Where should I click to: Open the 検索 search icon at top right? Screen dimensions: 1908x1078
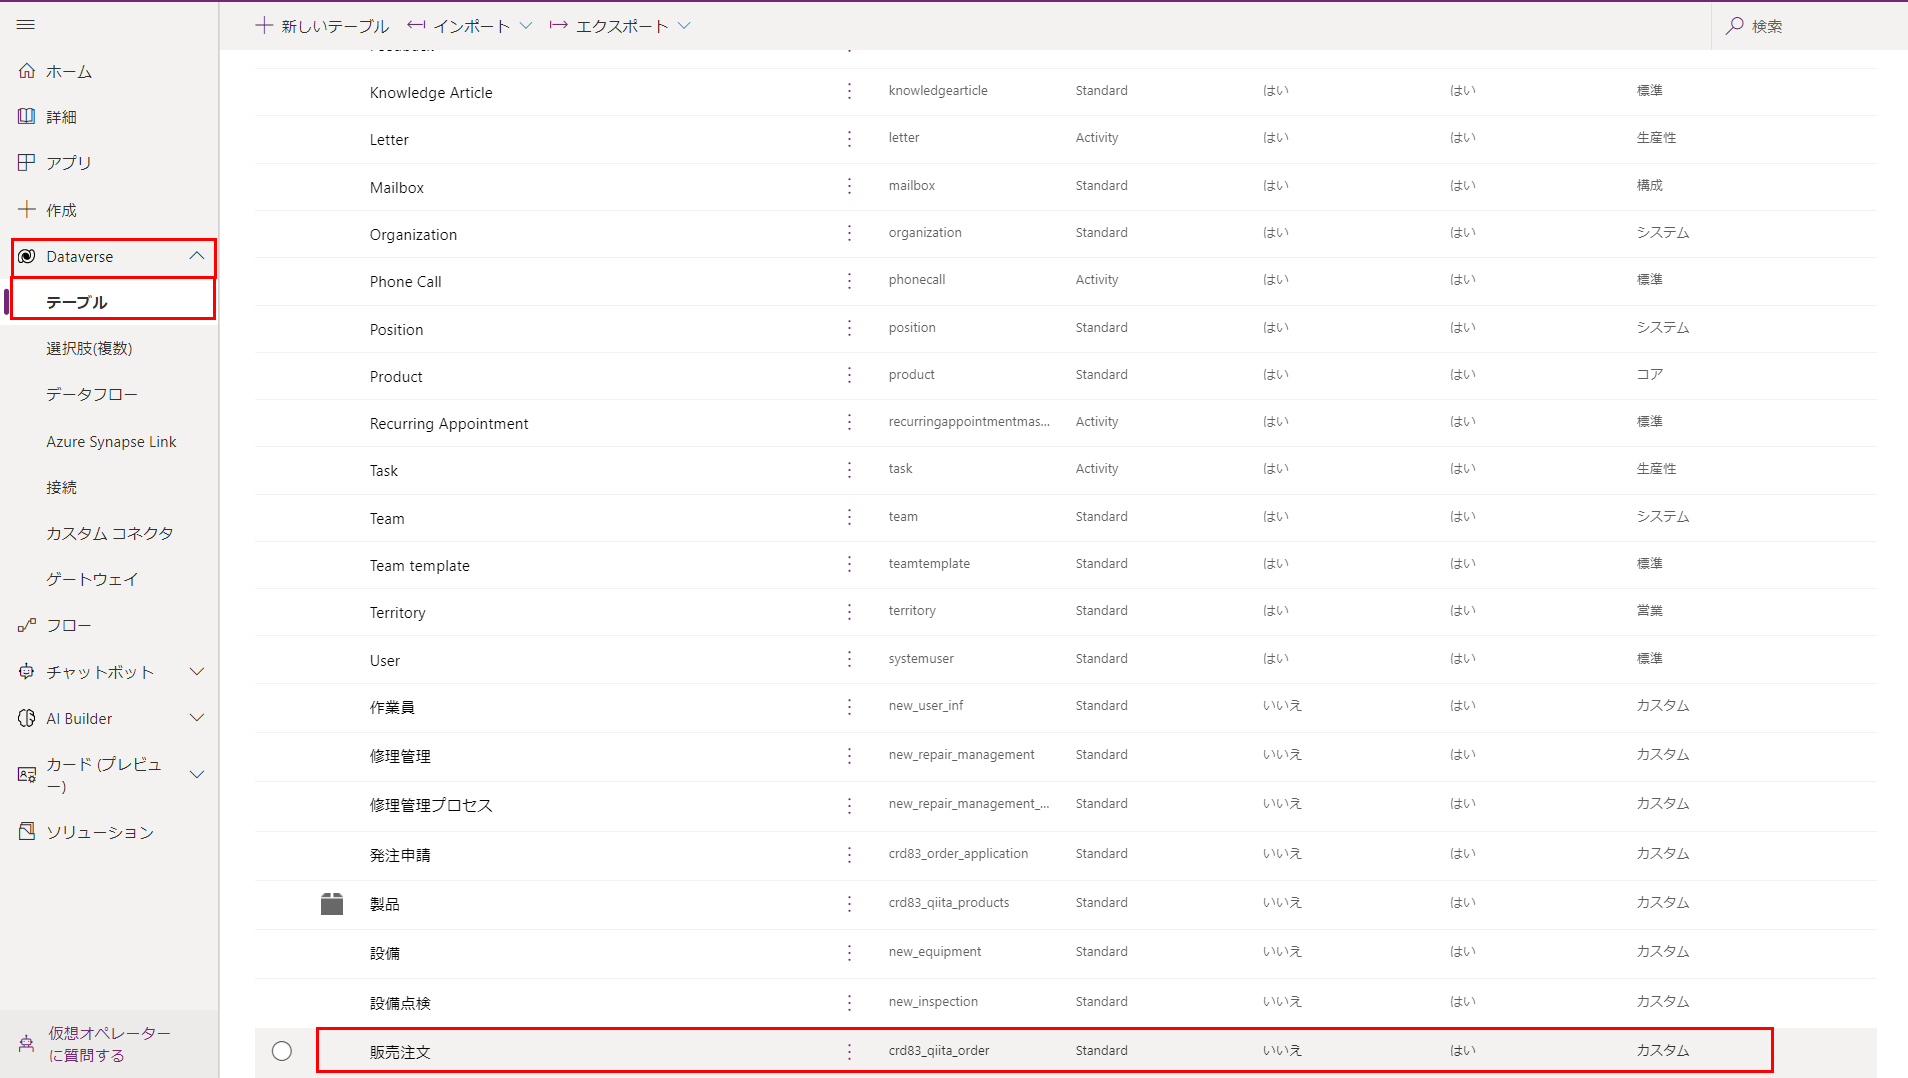click(x=1734, y=25)
